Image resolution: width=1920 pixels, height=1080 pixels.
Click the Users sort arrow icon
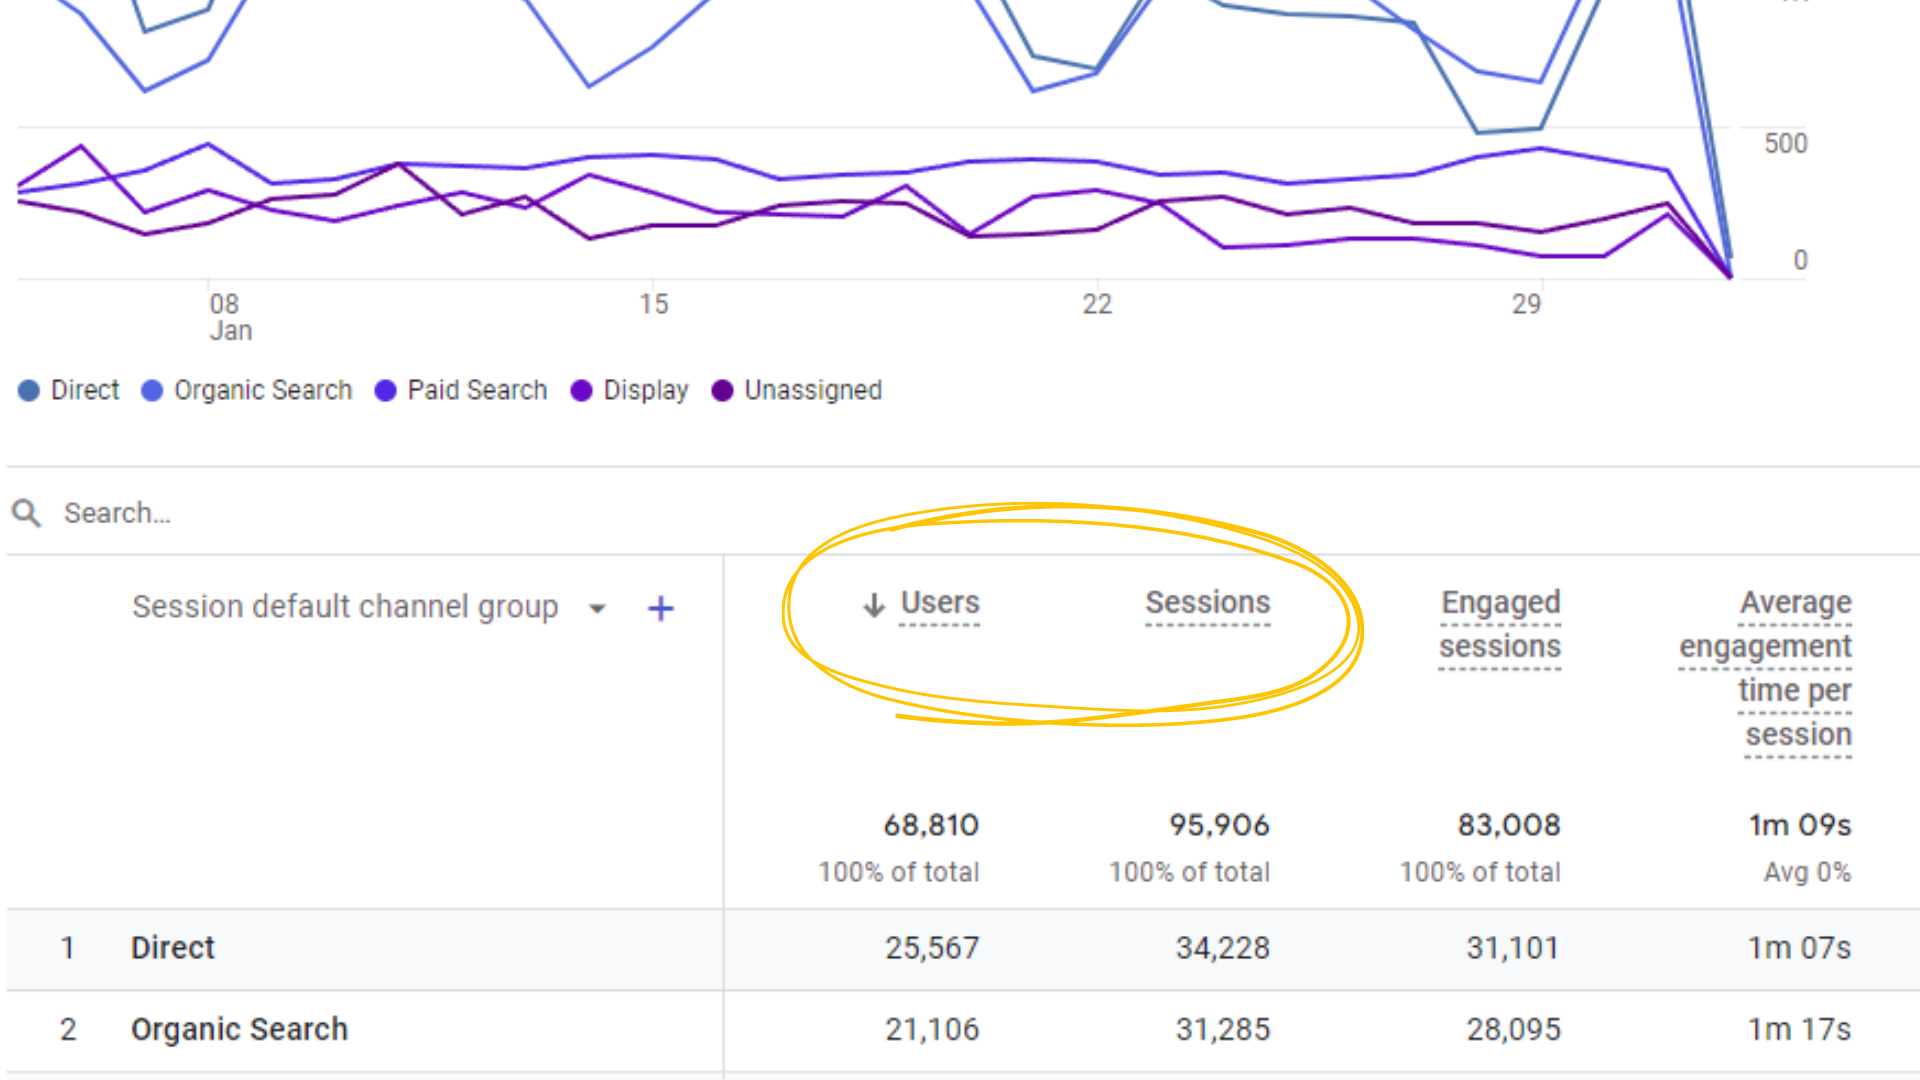pyautogui.click(x=874, y=605)
